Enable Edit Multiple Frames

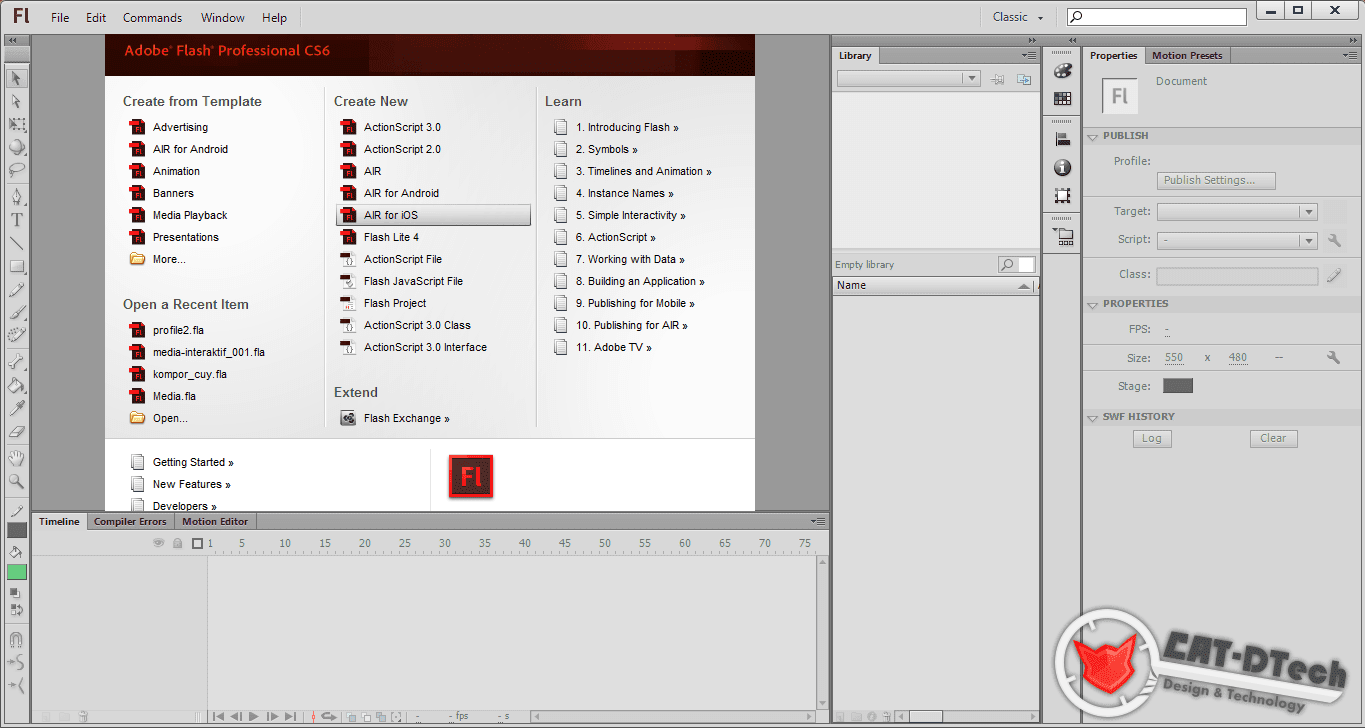[x=381, y=716]
